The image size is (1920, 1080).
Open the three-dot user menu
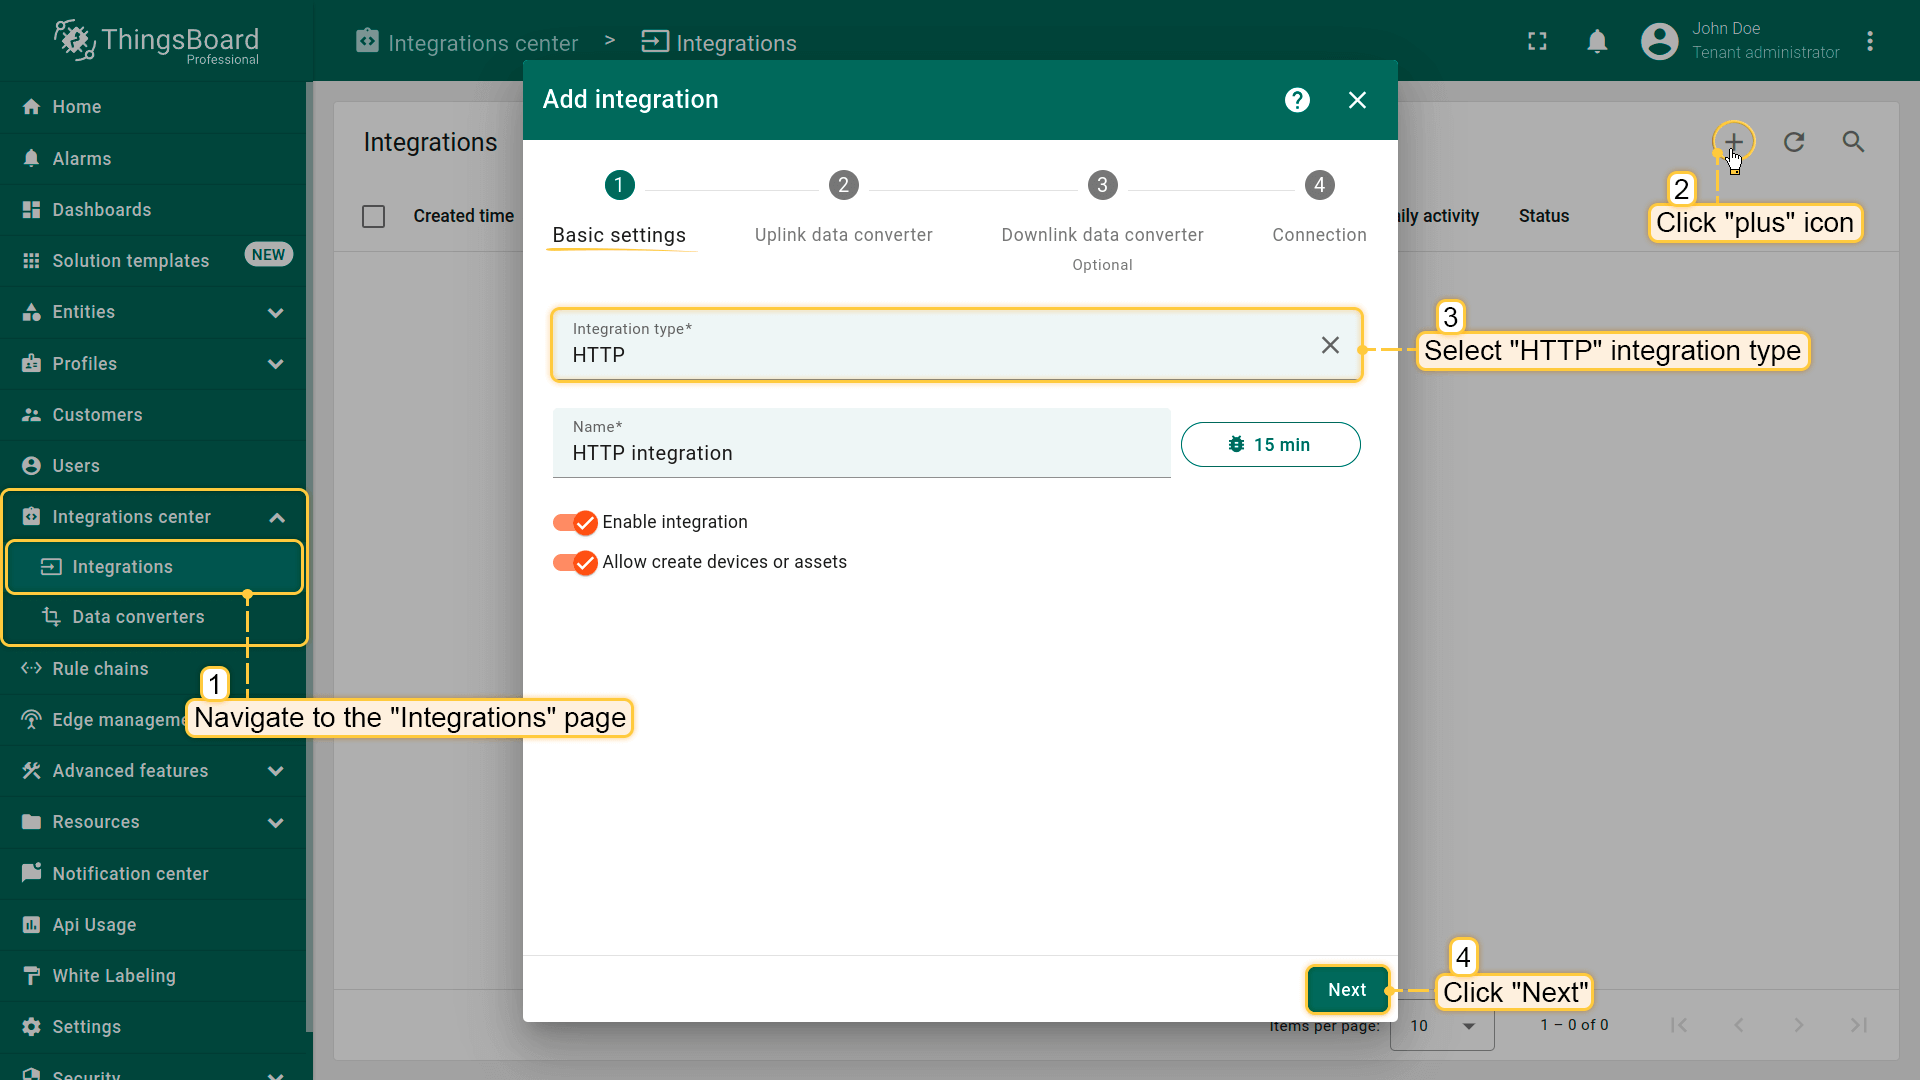[x=1870, y=41]
